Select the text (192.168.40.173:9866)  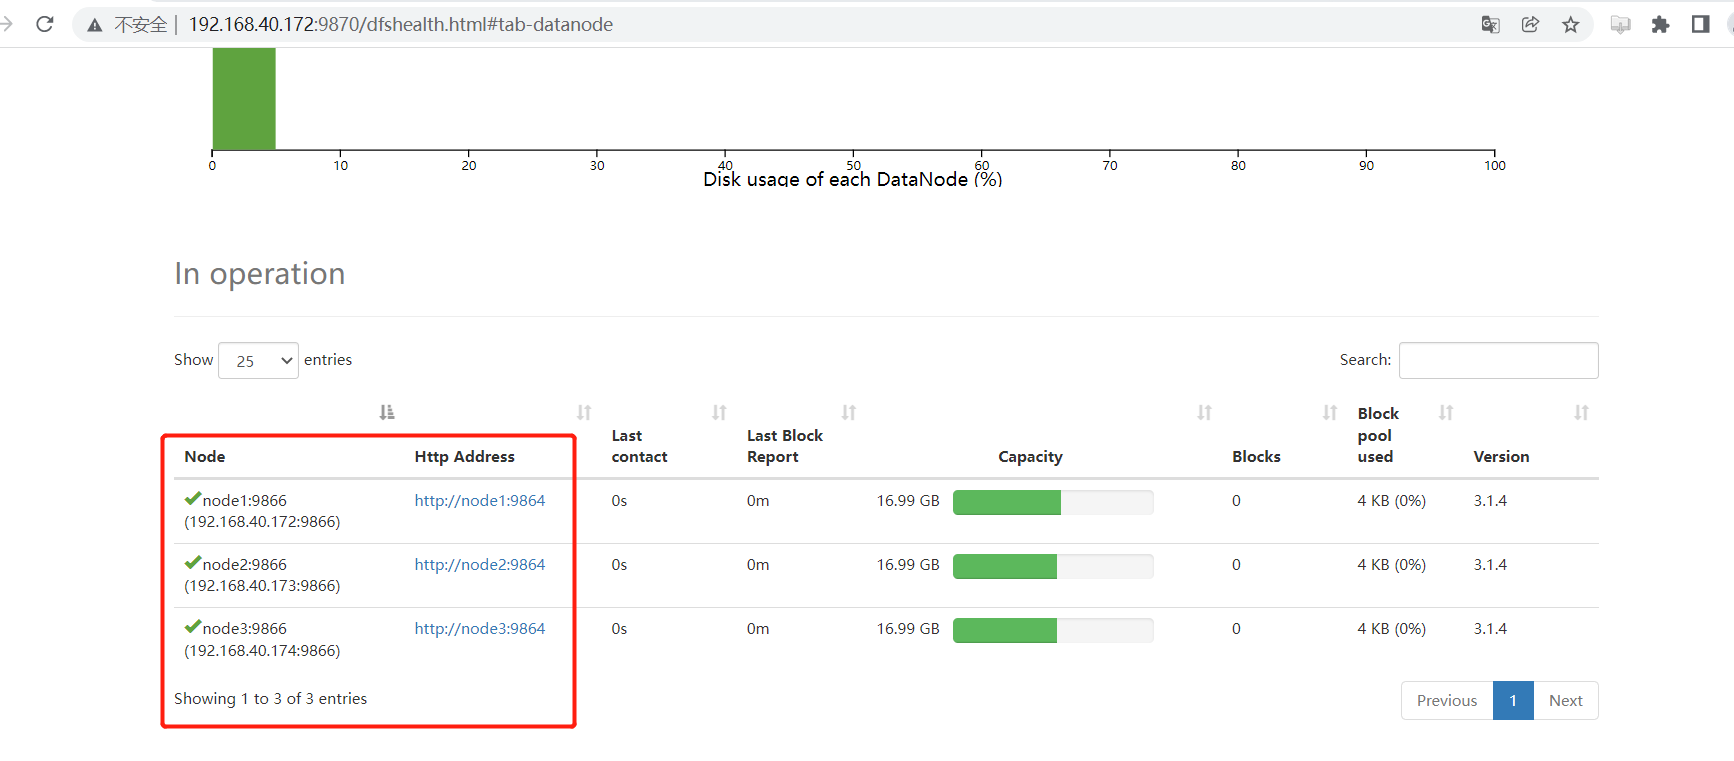tap(262, 586)
